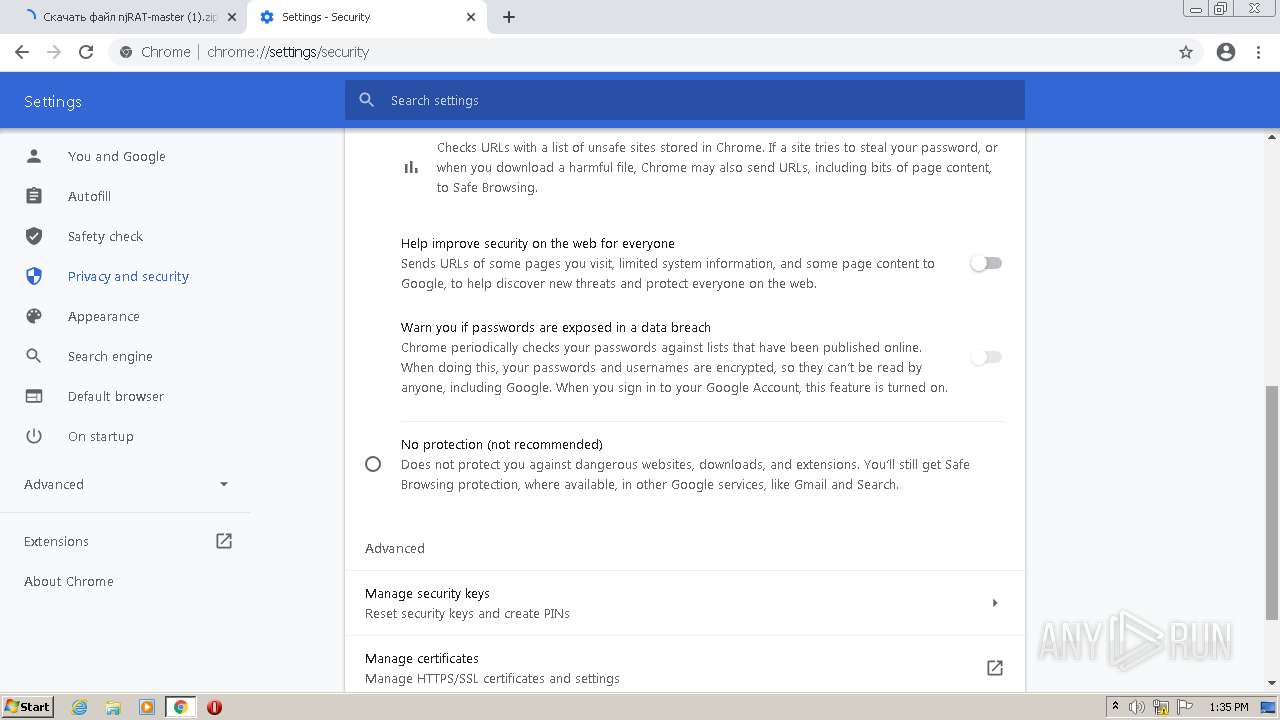Open the On startup section
Screen dimensions: 1280x720
[100, 436]
